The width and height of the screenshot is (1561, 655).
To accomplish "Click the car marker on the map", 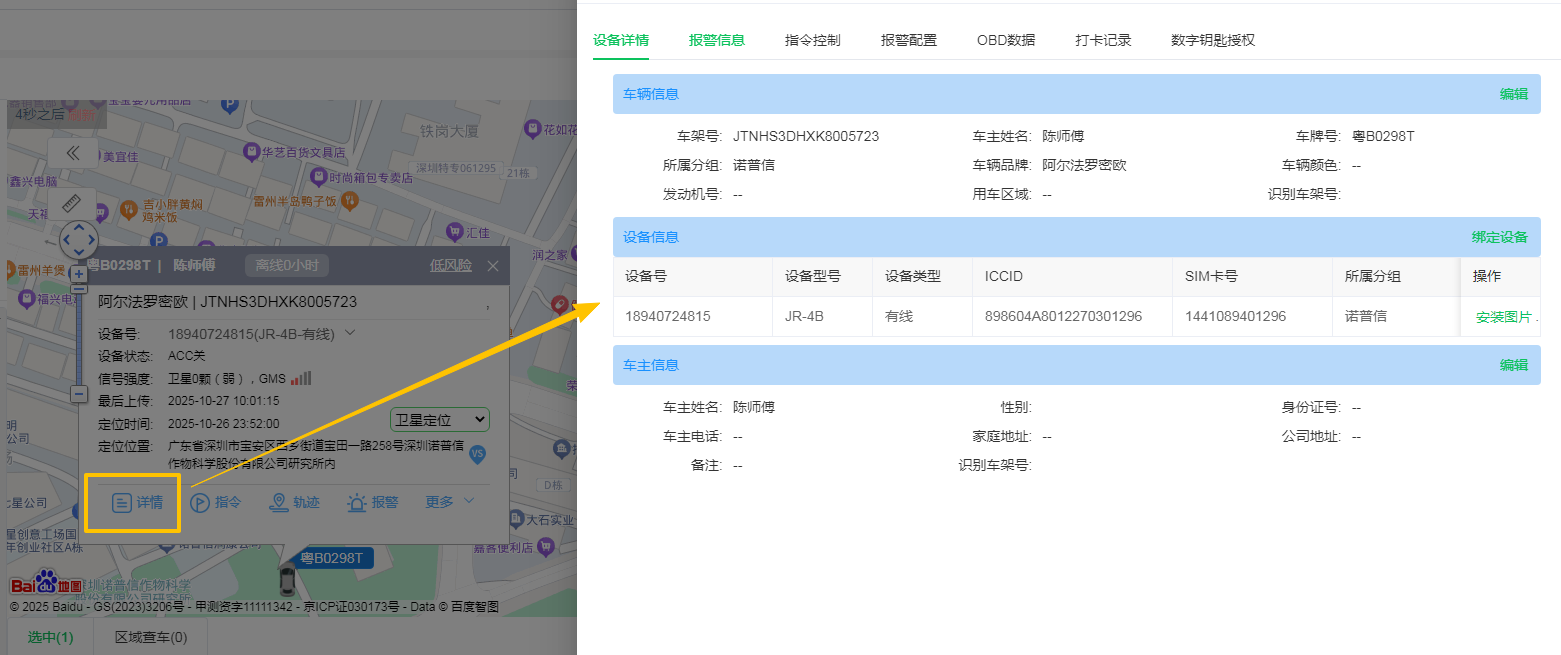I will [287, 580].
